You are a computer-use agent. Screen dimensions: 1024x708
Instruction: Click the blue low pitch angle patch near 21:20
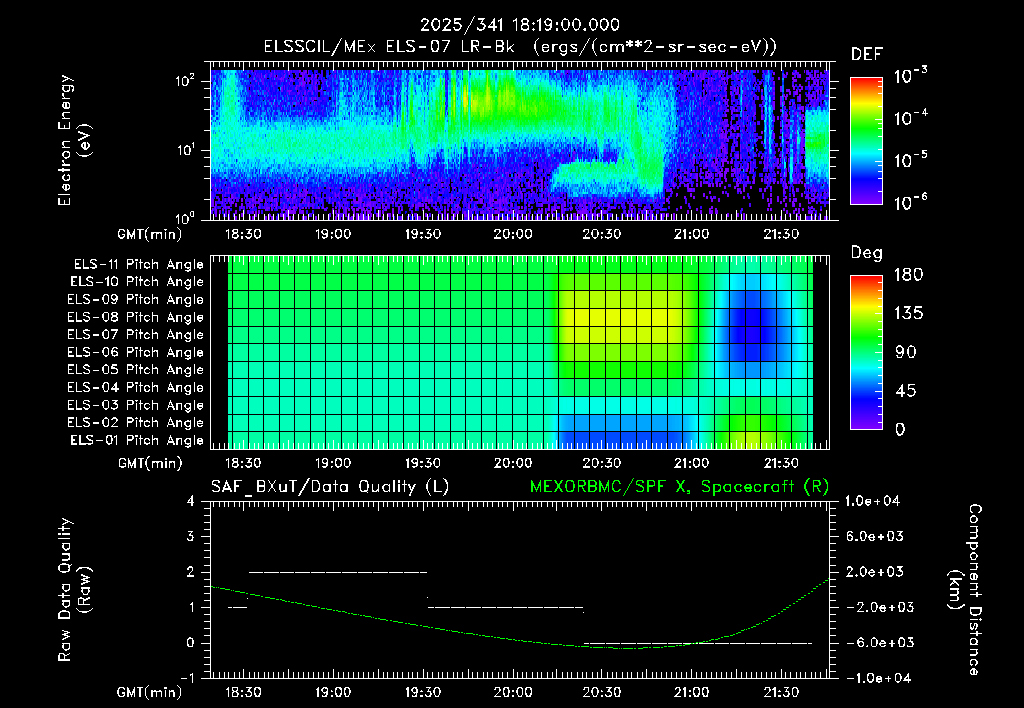[x=750, y=325]
